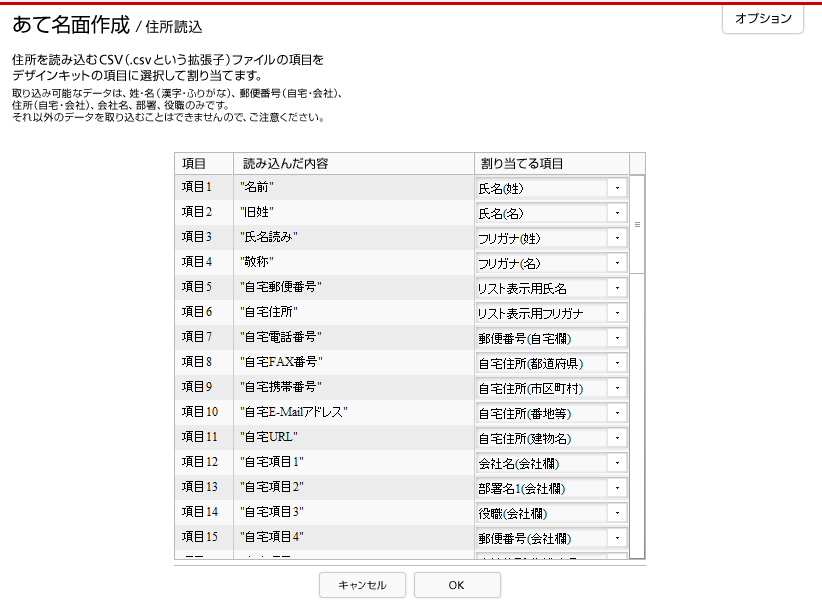Select the "自宅URL" cell
The width and height of the screenshot is (822, 614).
pos(354,437)
